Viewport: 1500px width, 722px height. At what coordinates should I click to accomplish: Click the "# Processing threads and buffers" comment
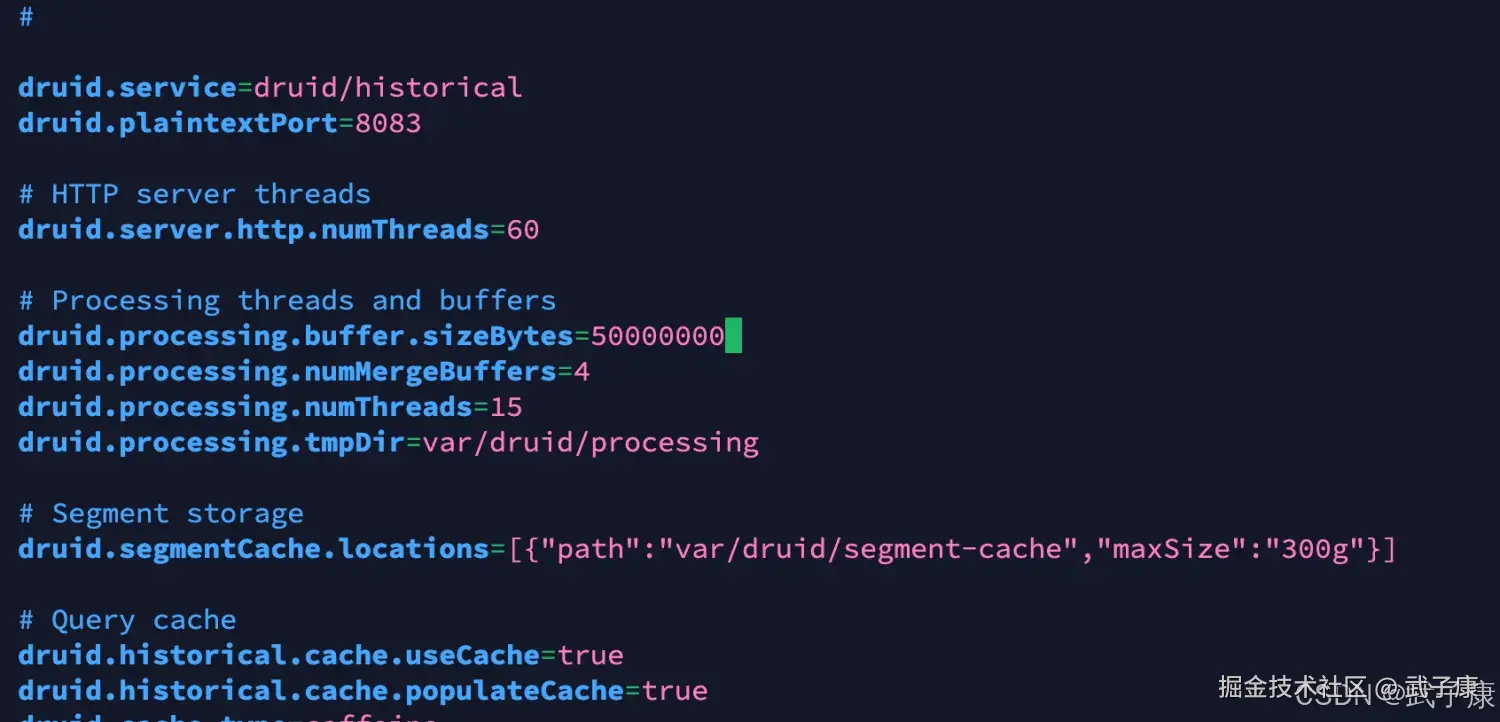pos(287,301)
